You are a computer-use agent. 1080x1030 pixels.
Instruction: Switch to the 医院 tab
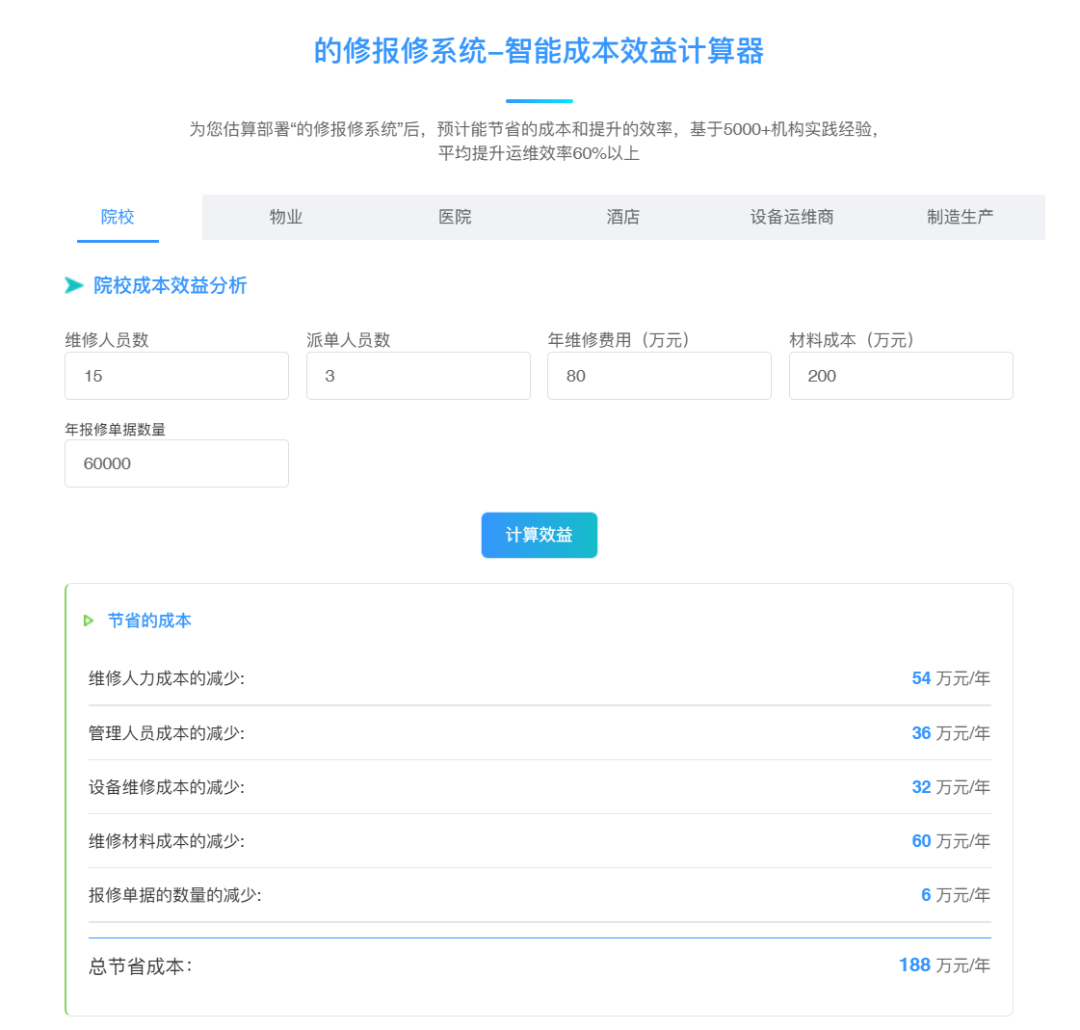[x=455, y=216]
